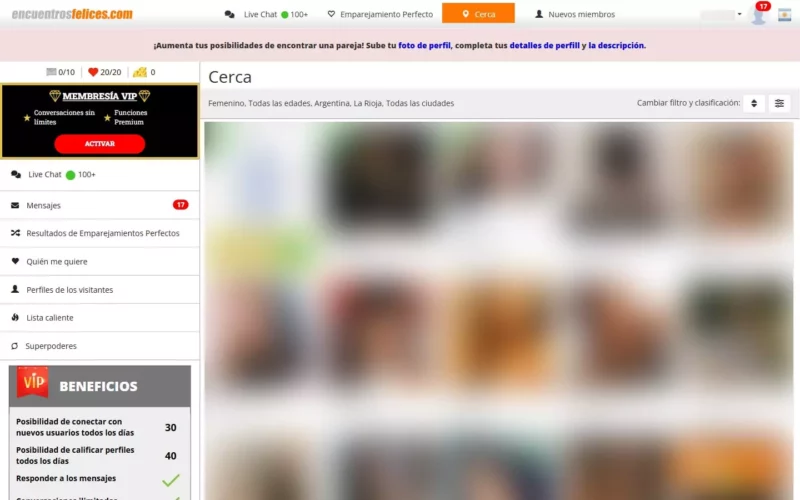Follow the 'la descripción' link
The width and height of the screenshot is (800, 500).
click(616, 45)
